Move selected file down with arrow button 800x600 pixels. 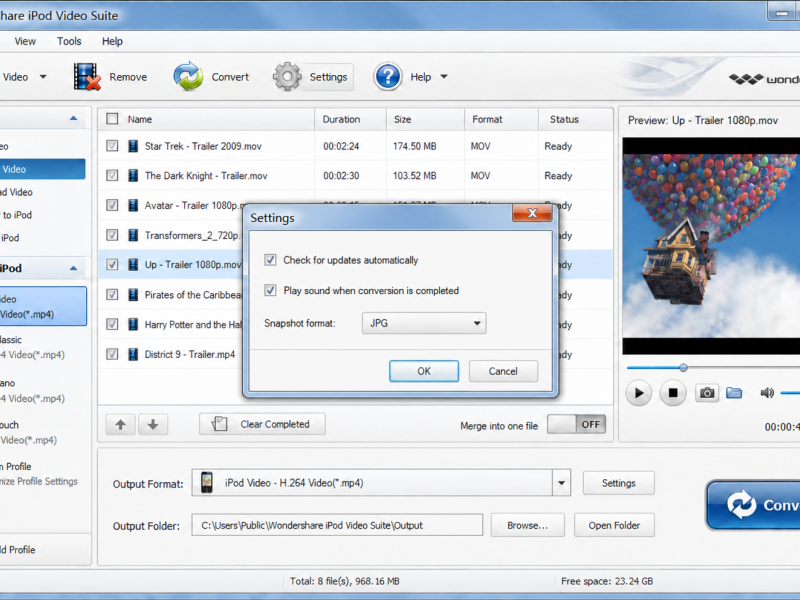[x=153, y=424]
